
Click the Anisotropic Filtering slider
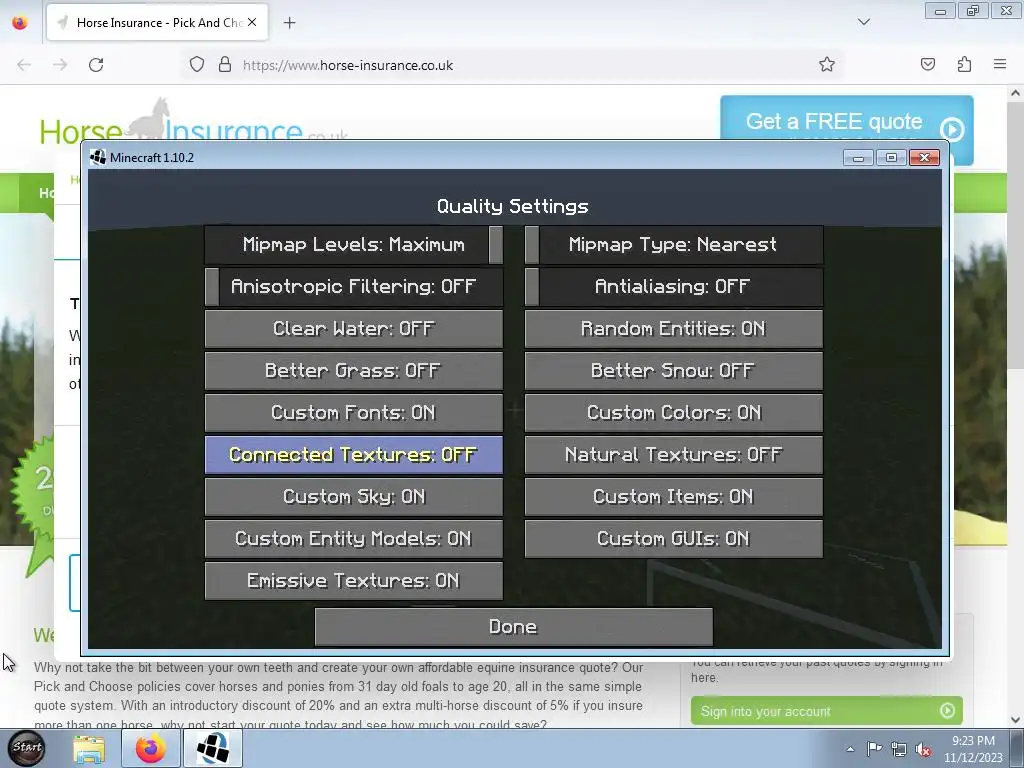(x=353, y=287)
